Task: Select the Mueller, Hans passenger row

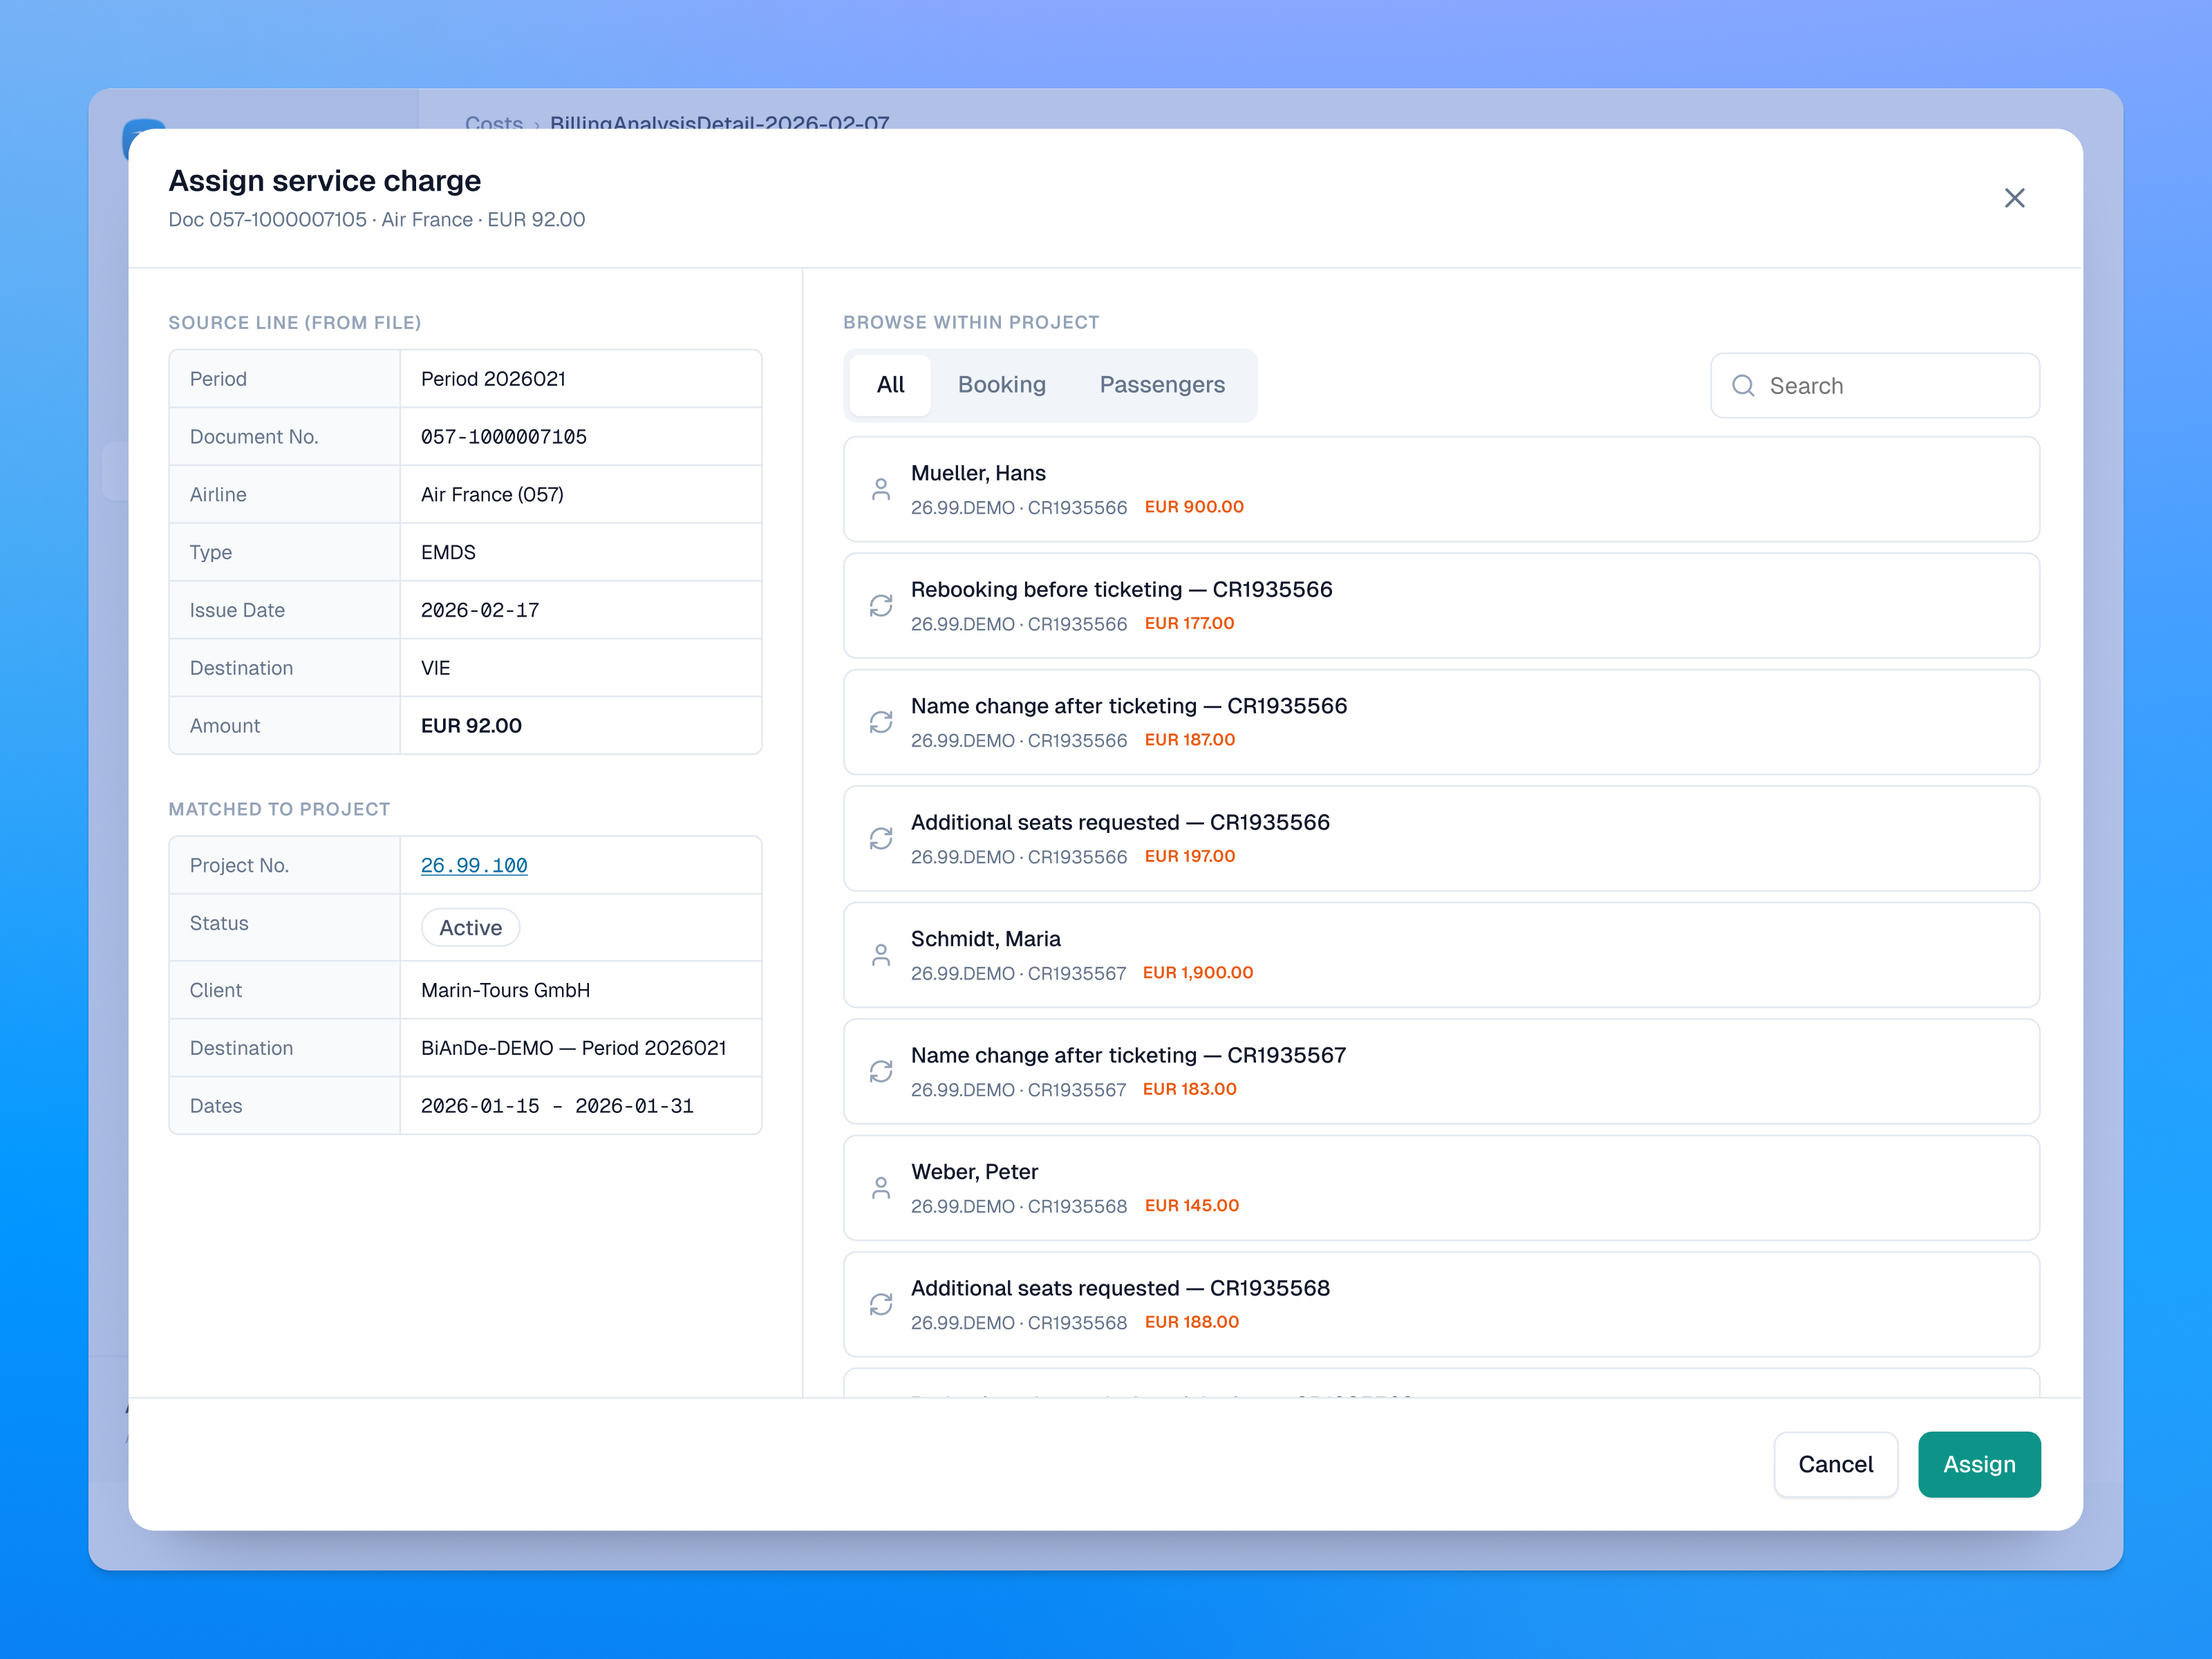Action: coord(1441,489)
